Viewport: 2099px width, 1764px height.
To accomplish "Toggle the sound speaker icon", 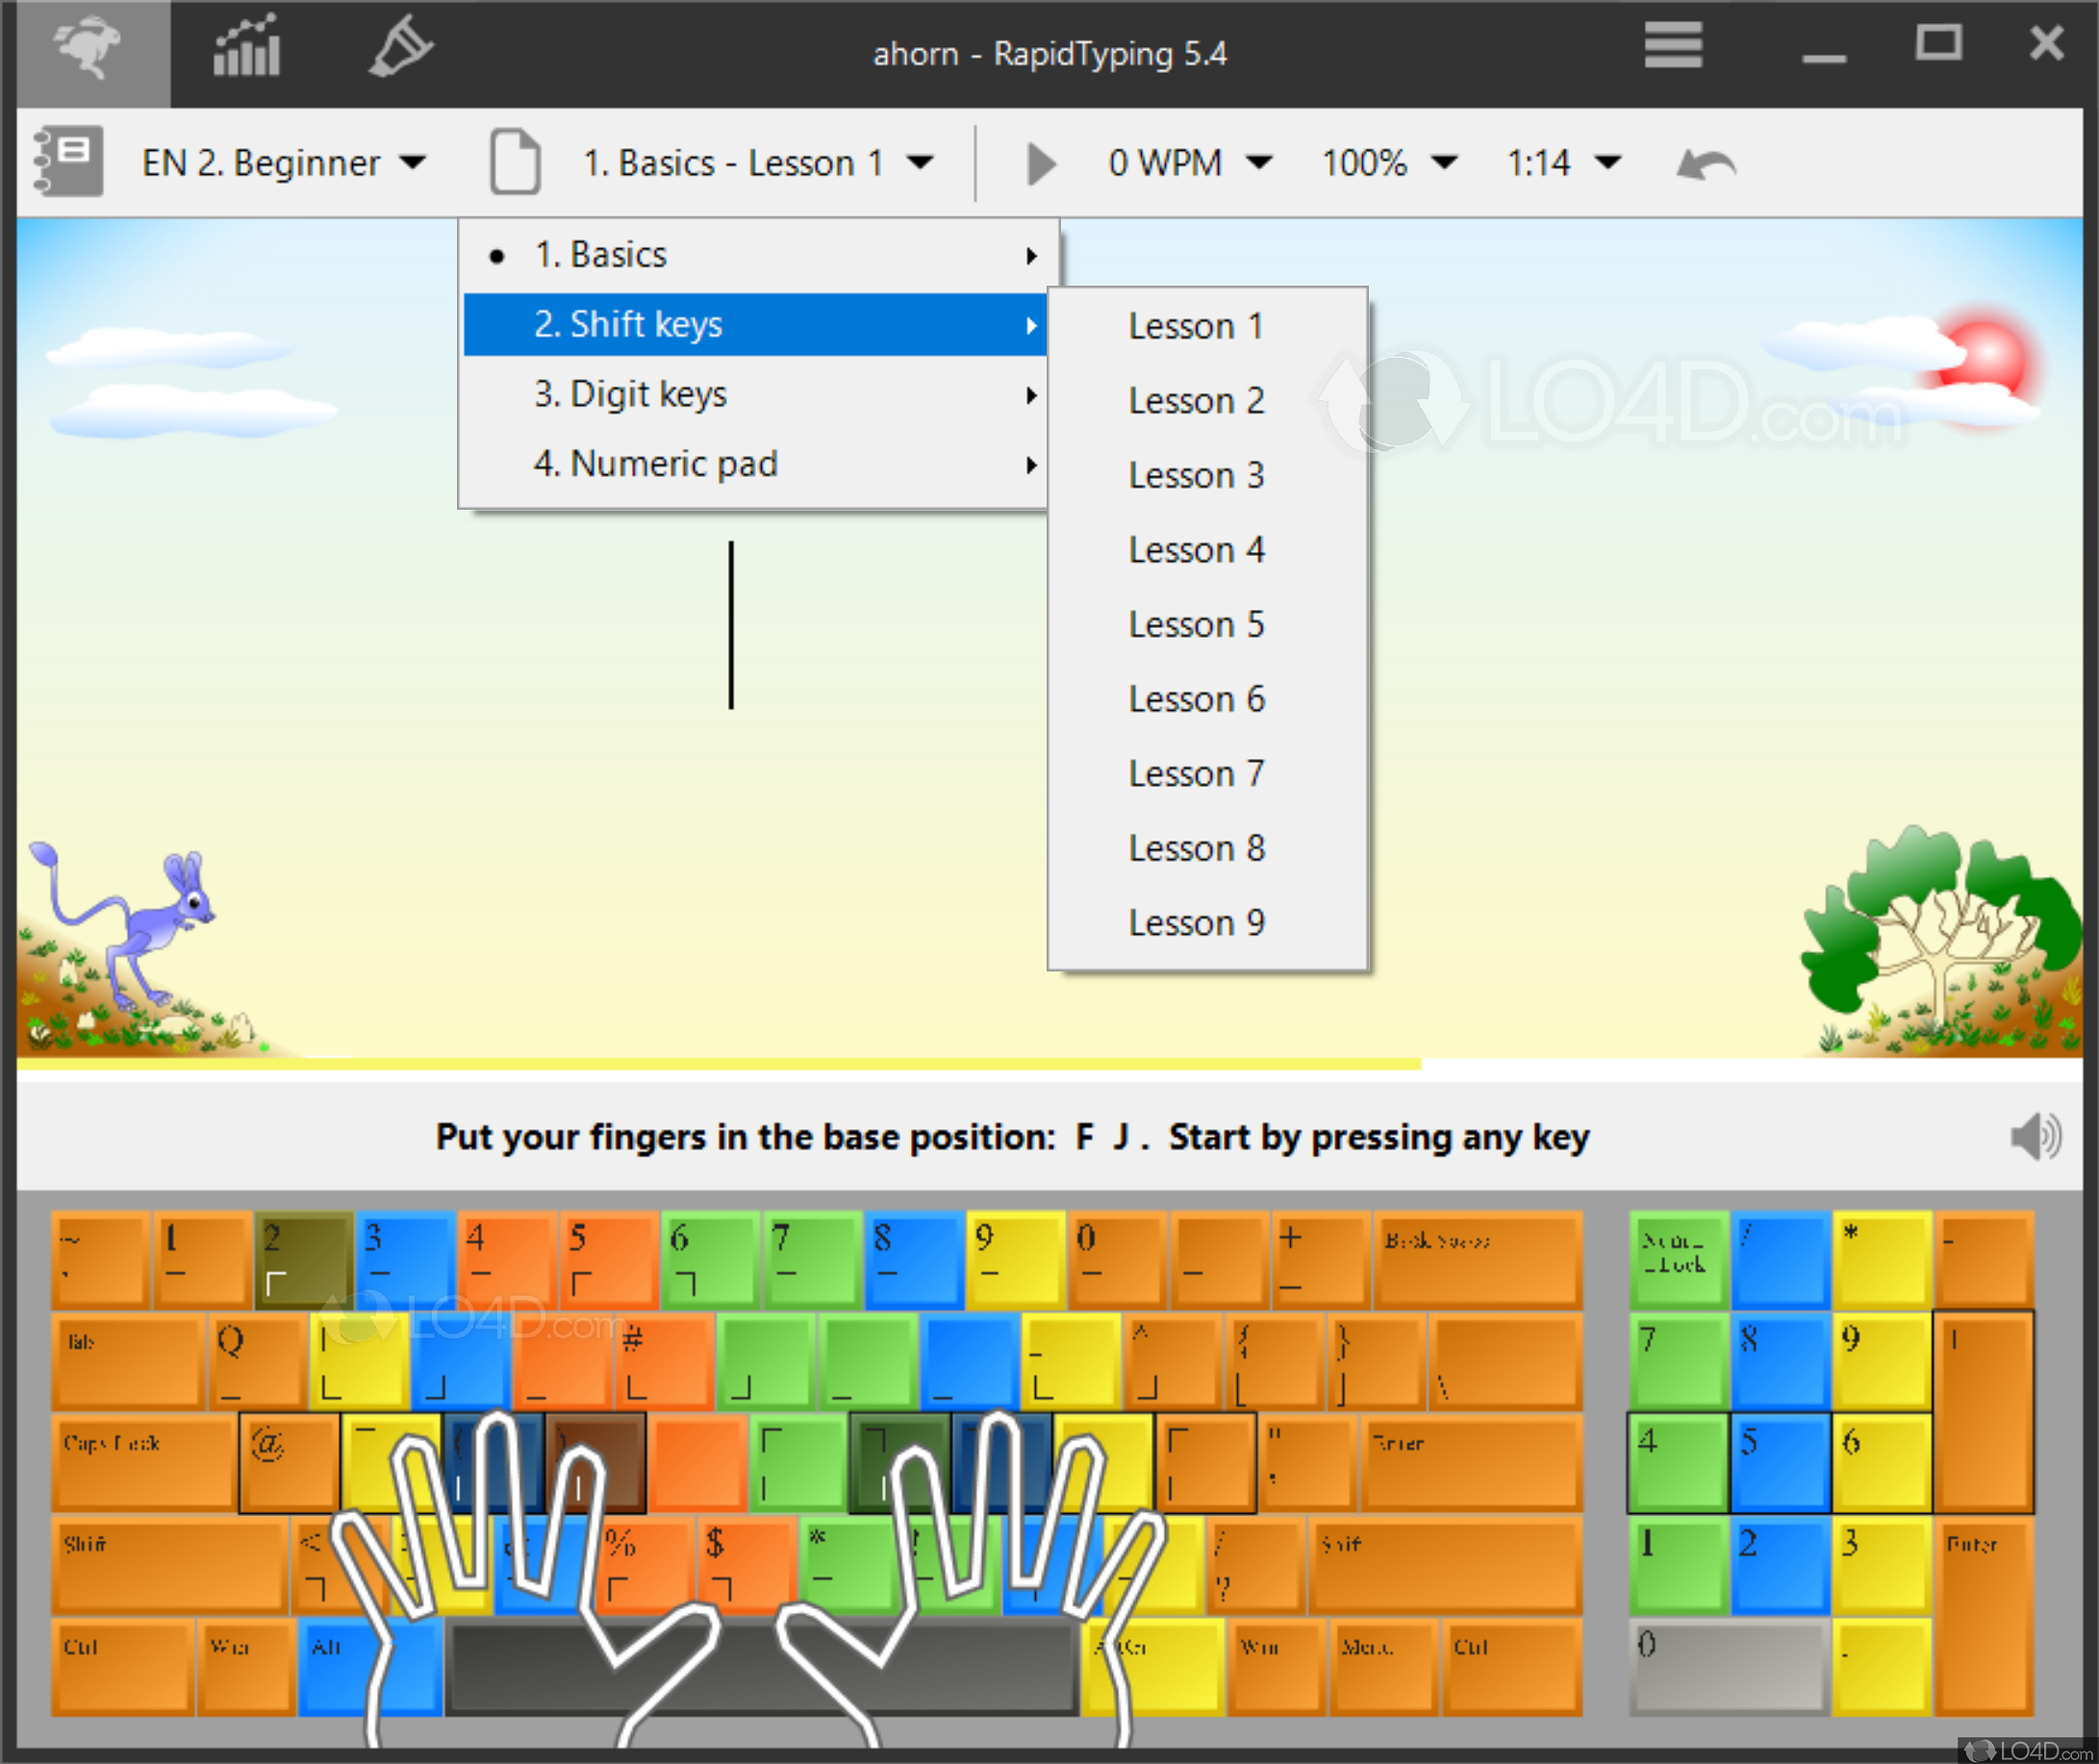I will click(2035, 1137).
